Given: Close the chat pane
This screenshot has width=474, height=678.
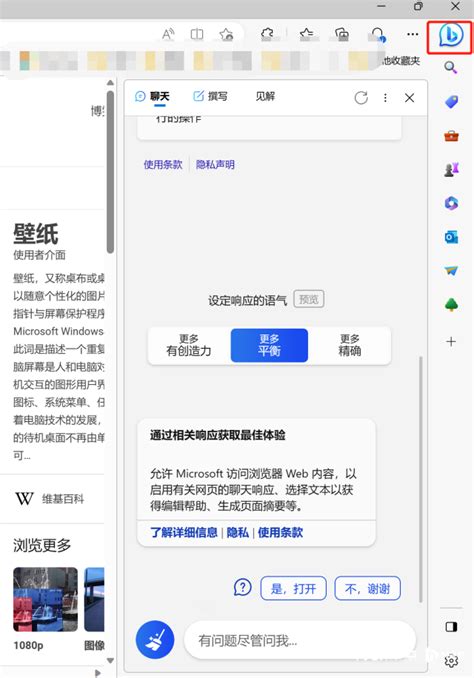Looking at the screenshot, I should tap(409, 98).
